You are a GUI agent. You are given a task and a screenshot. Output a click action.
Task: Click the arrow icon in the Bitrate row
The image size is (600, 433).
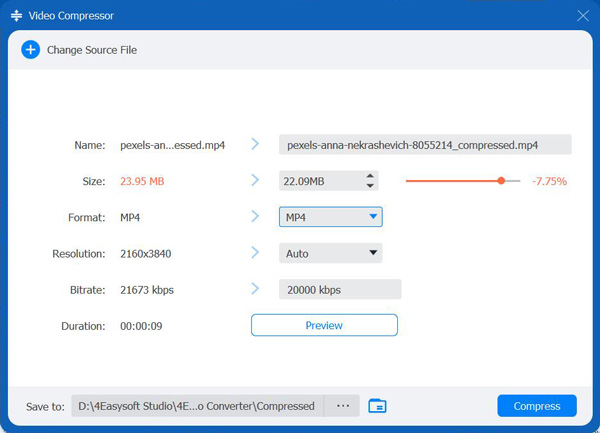tap(255, 289)
